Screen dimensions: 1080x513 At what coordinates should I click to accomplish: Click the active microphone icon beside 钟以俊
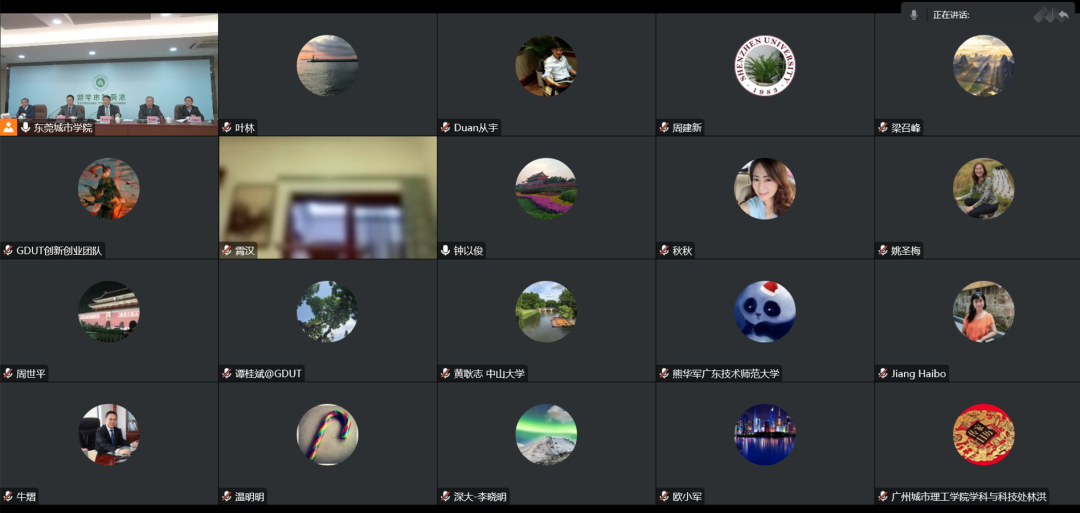click(446, 250)
